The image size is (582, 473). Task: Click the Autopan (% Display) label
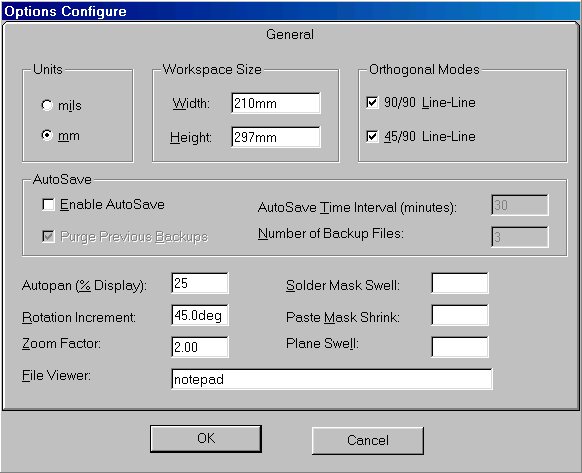(x=84, y=286)
